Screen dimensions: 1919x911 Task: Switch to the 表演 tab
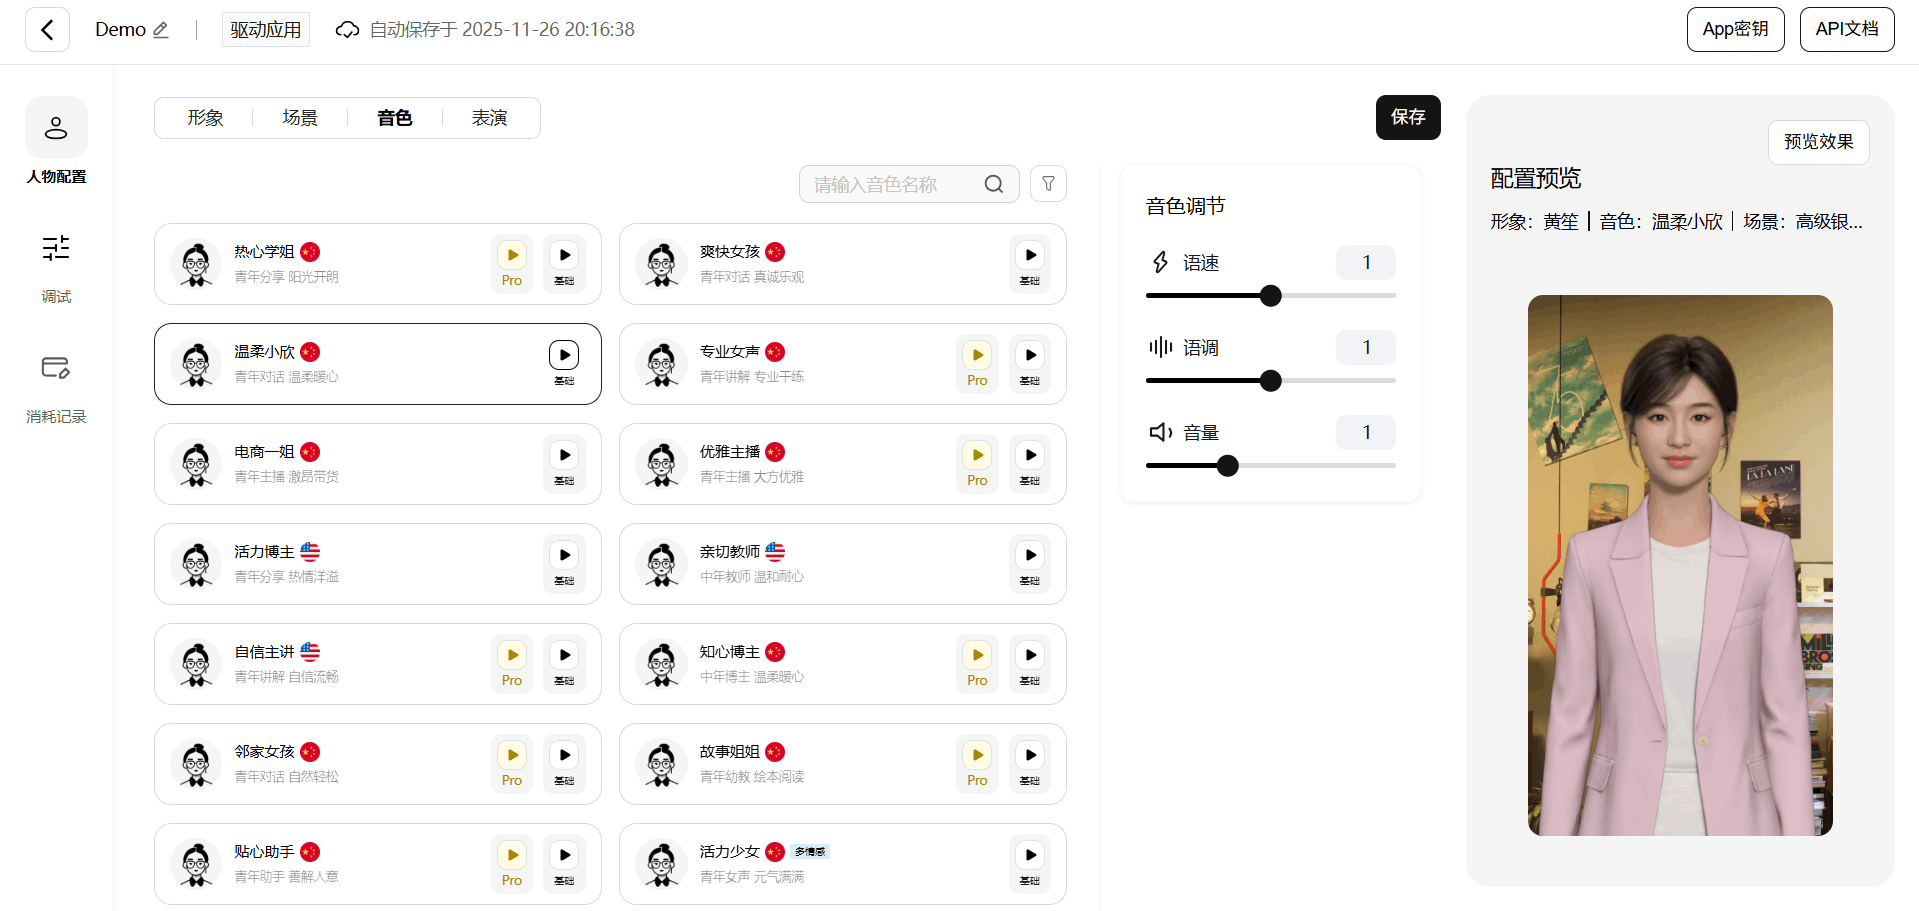point(490,118)
